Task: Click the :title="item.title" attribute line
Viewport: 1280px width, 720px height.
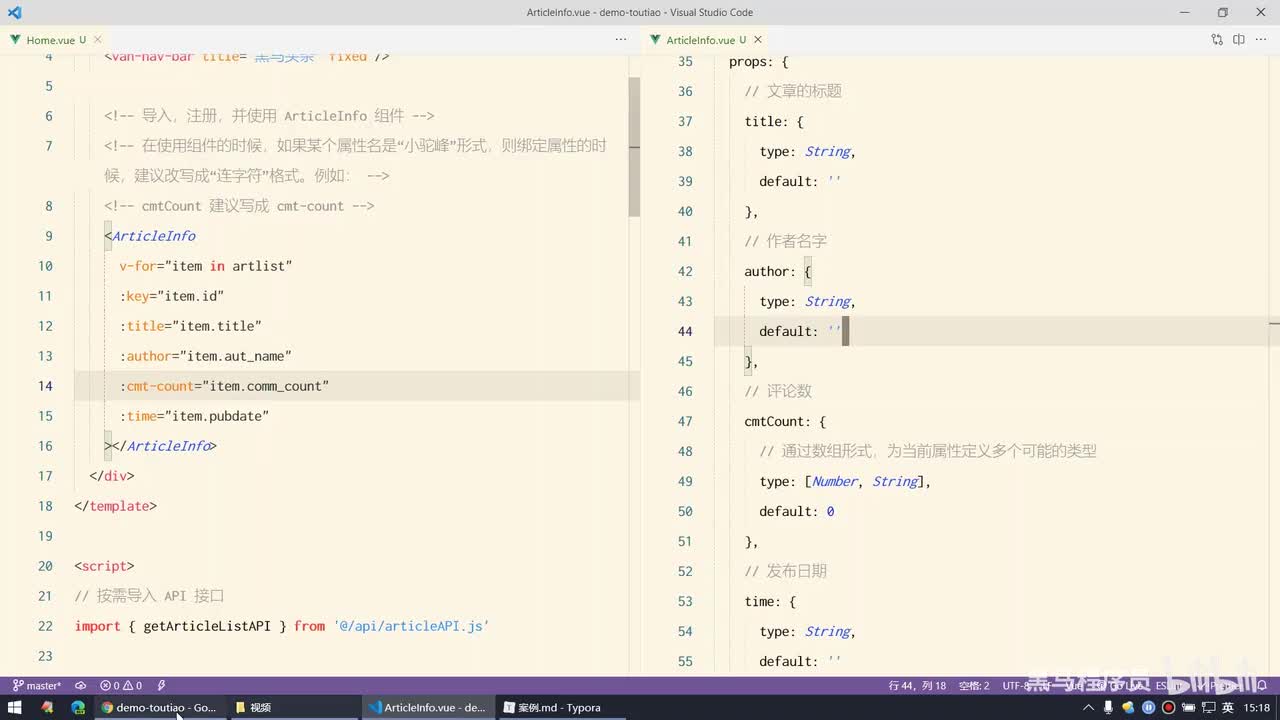Action: point(191,326)
